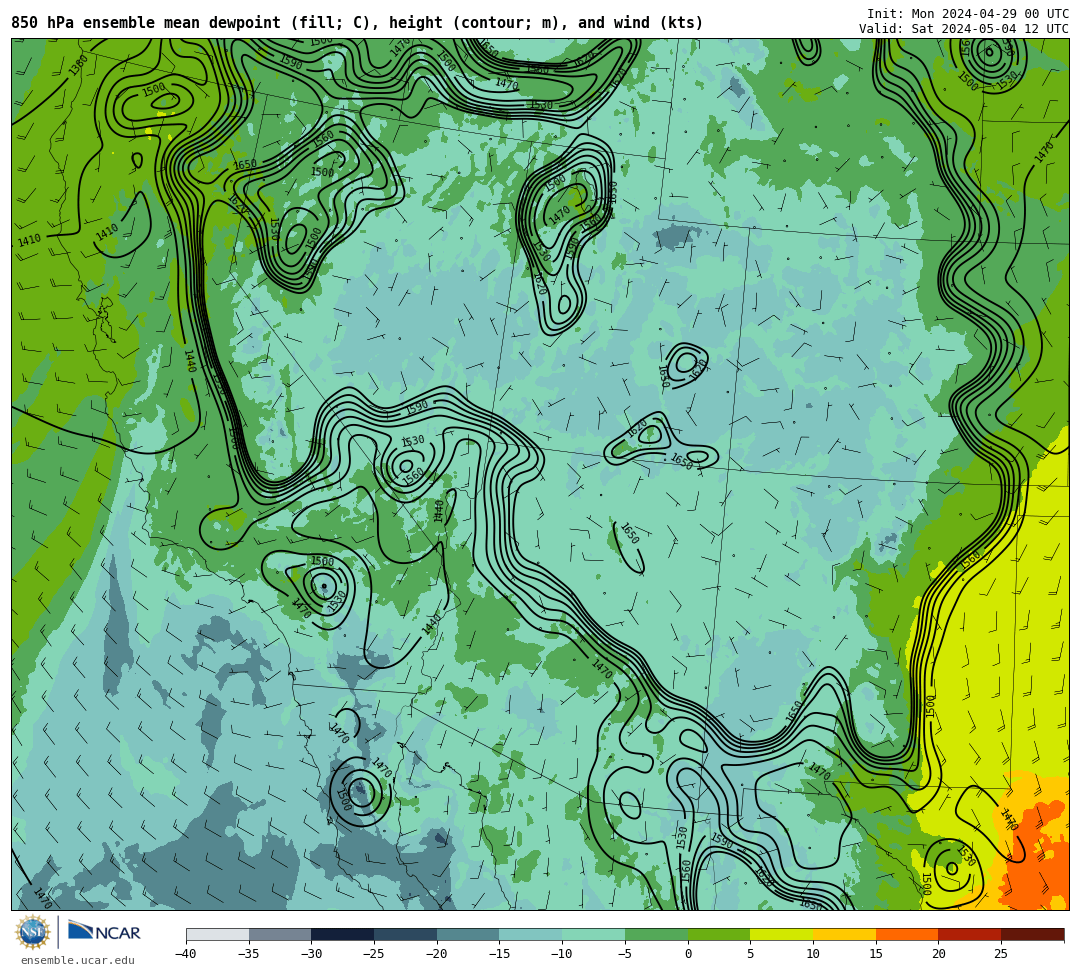
Task: Pick the dark red 20 to 25 colorbar segment
Action: [970, 934]
